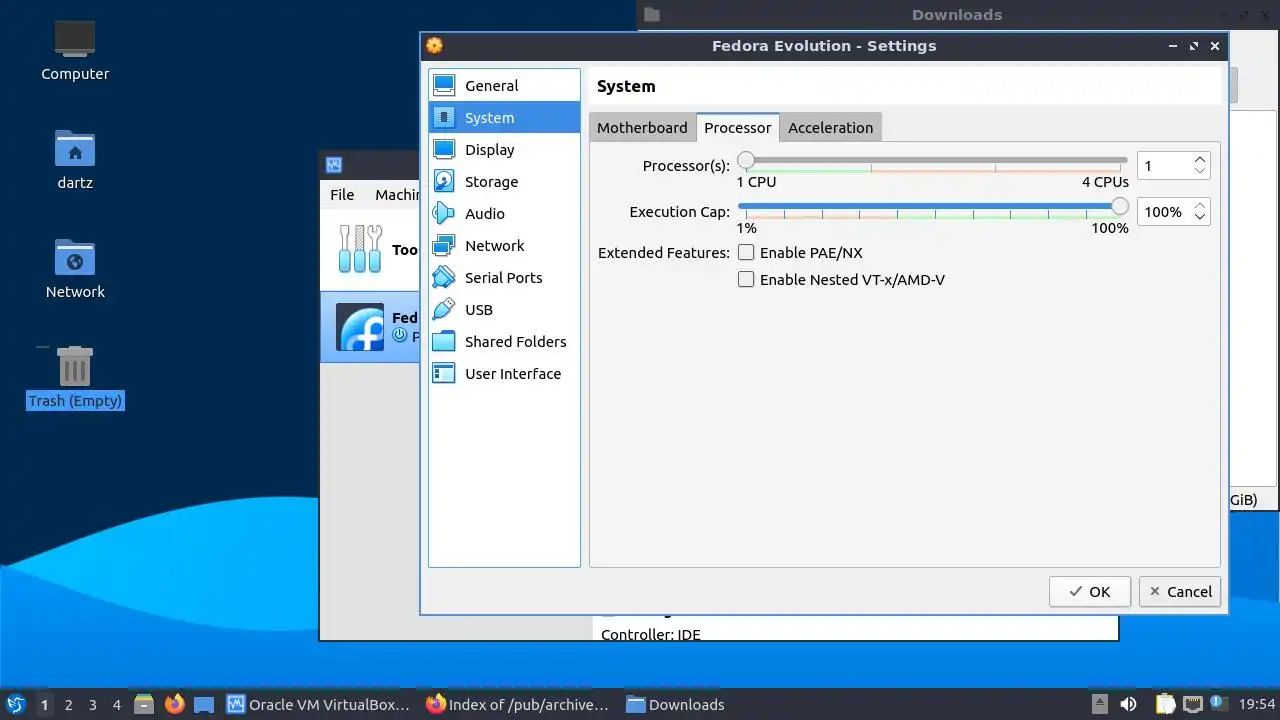Decrease processor count with down arrow
This screenshot has height=720, width=1280.
[1200, 171]
